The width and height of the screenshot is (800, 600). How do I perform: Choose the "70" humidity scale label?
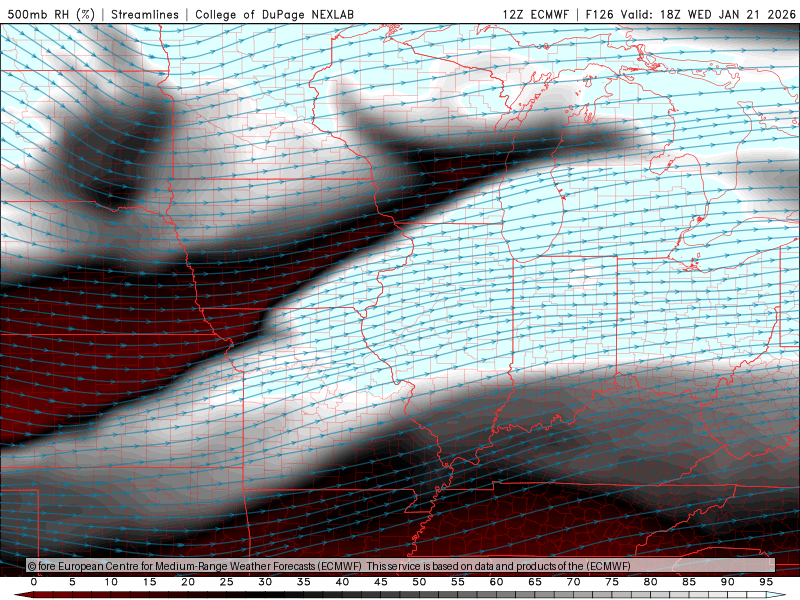click(x=573, y=582)
